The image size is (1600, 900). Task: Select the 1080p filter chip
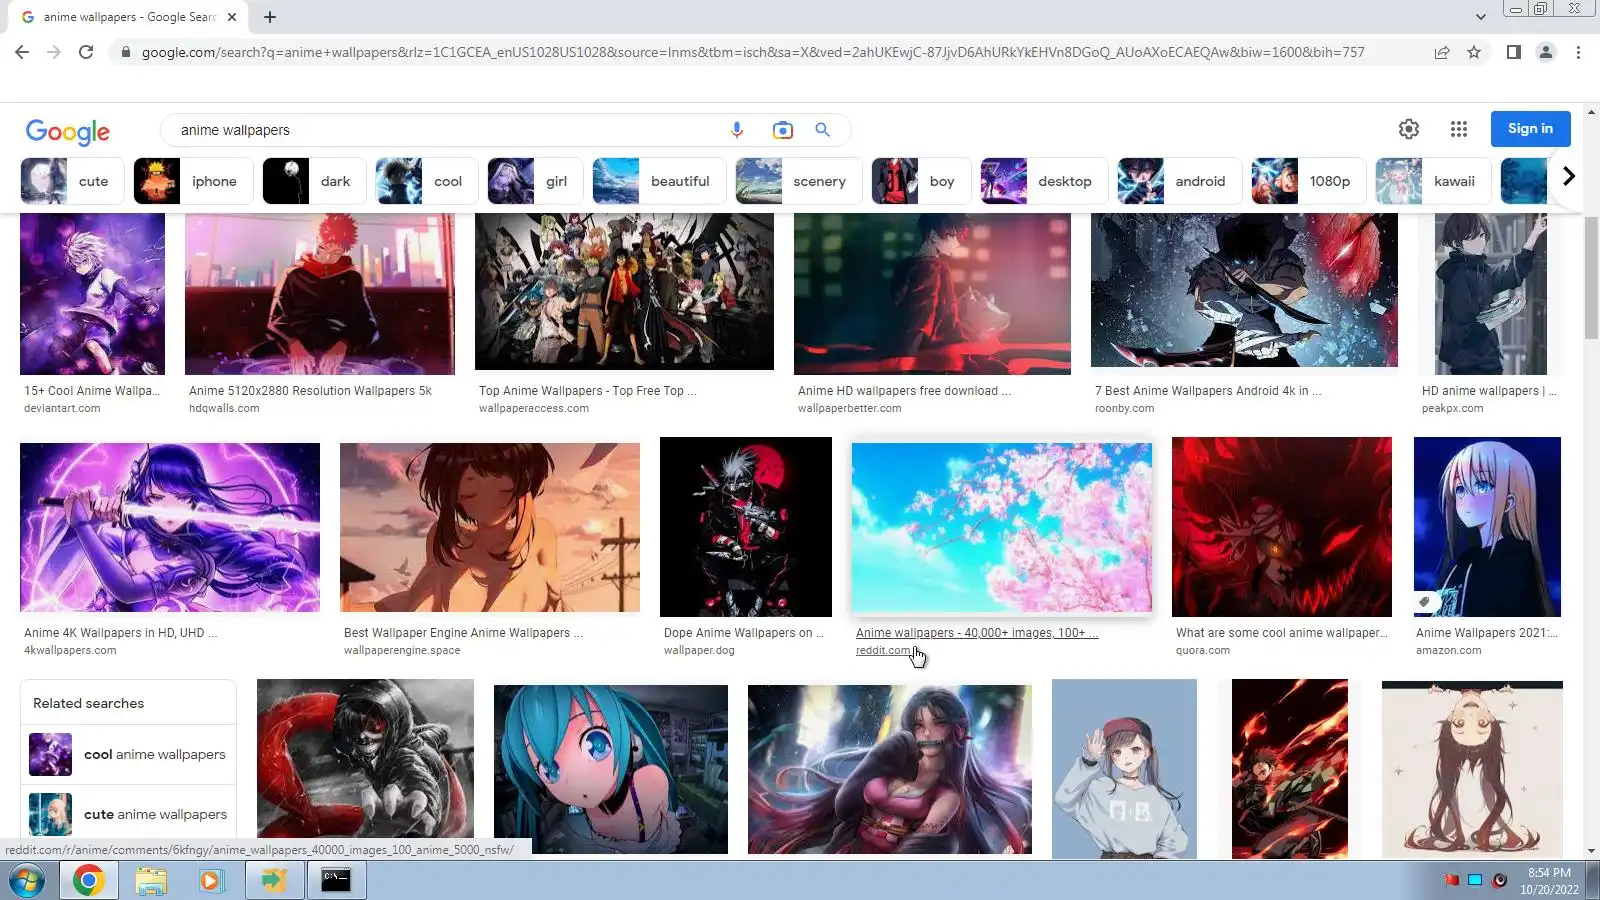(1309, 181)
